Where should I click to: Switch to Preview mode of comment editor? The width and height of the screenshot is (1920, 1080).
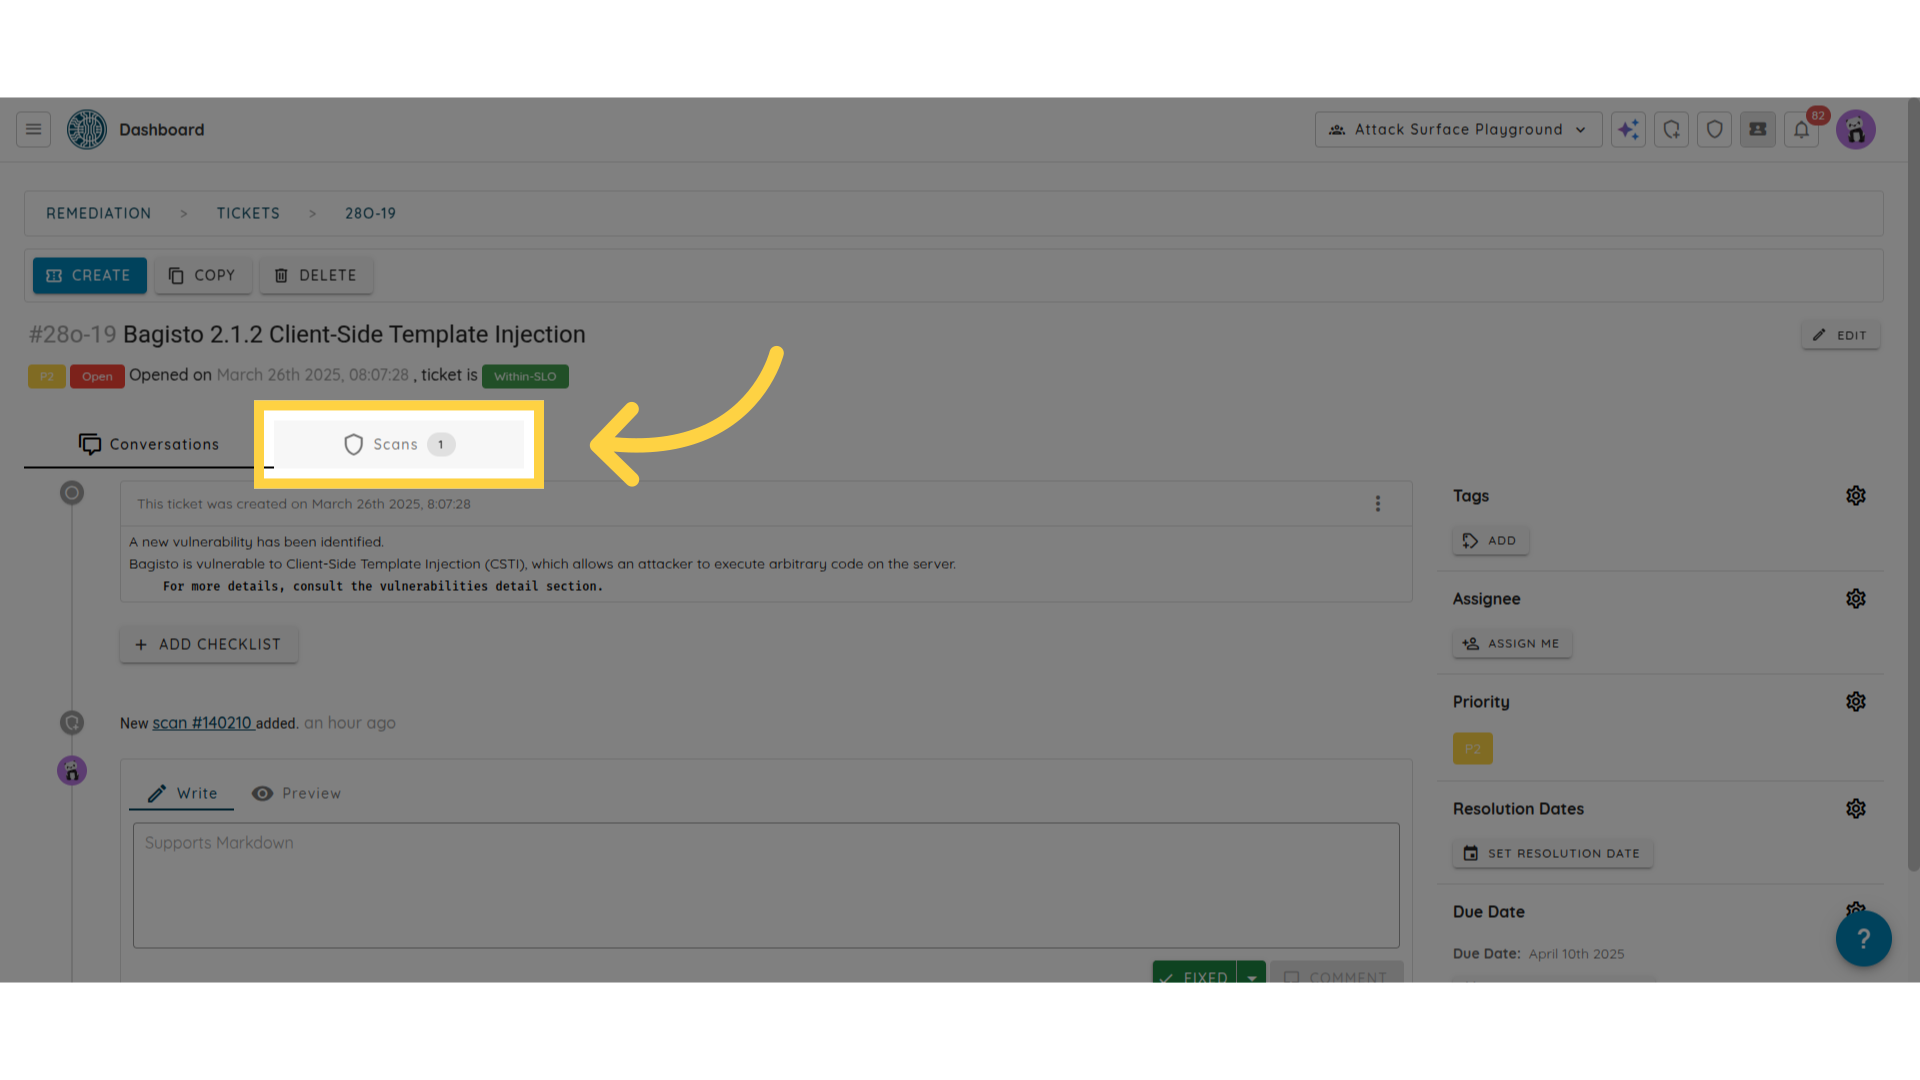(x=297, y=793)
